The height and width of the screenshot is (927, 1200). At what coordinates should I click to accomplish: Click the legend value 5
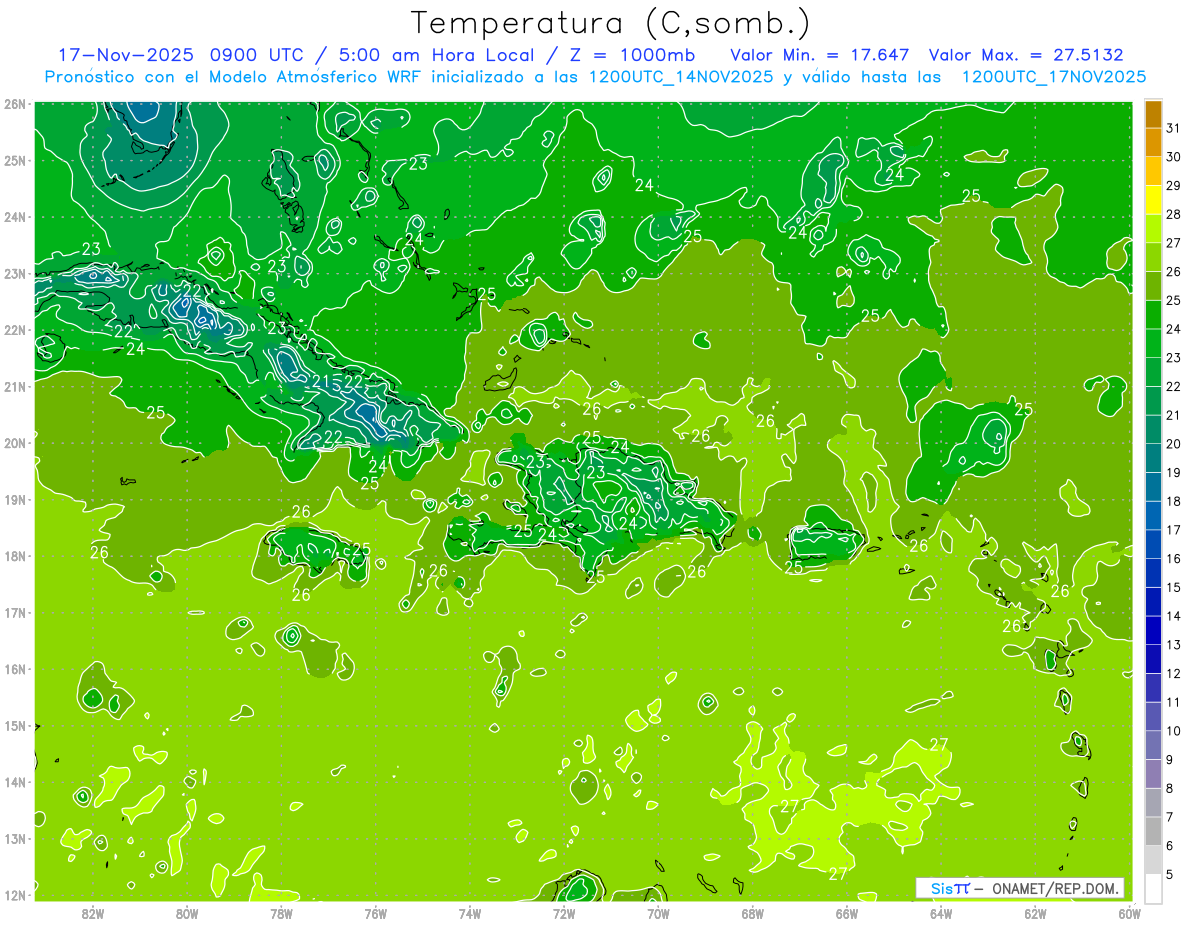click(1171, 874)
